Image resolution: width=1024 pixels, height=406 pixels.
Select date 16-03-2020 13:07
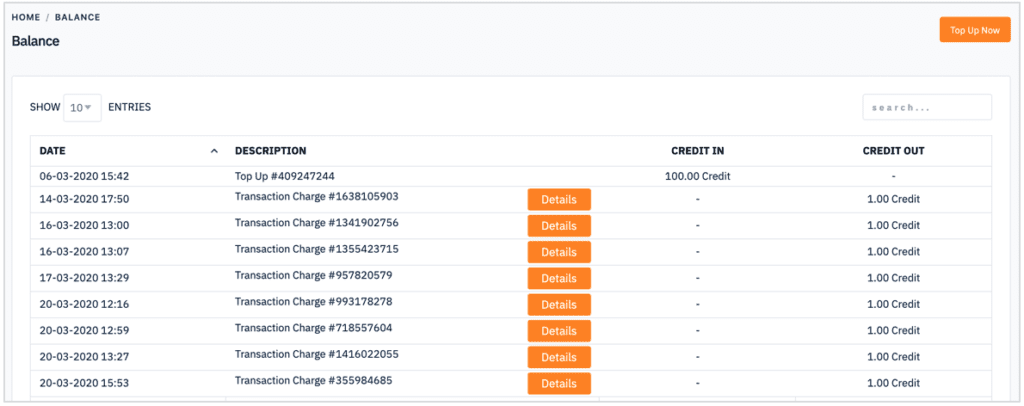coord(84,251)
